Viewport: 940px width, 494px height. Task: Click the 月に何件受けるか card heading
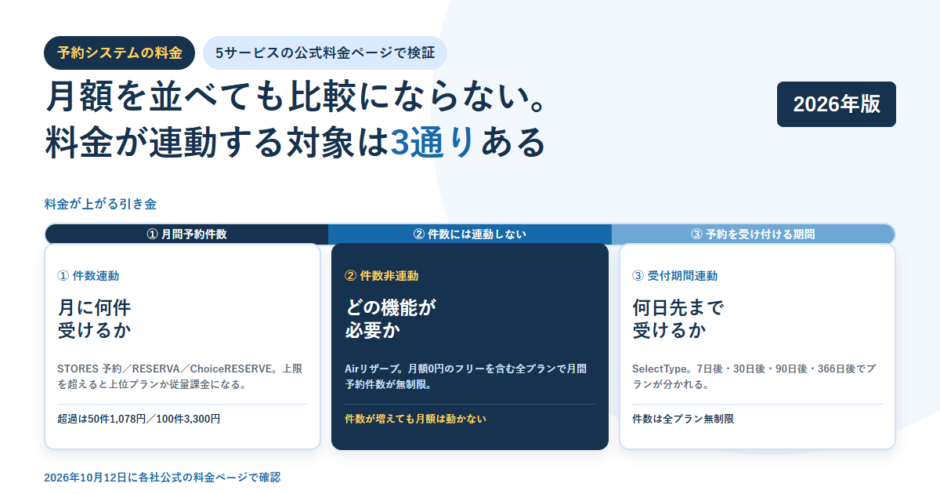coord(94,319)
